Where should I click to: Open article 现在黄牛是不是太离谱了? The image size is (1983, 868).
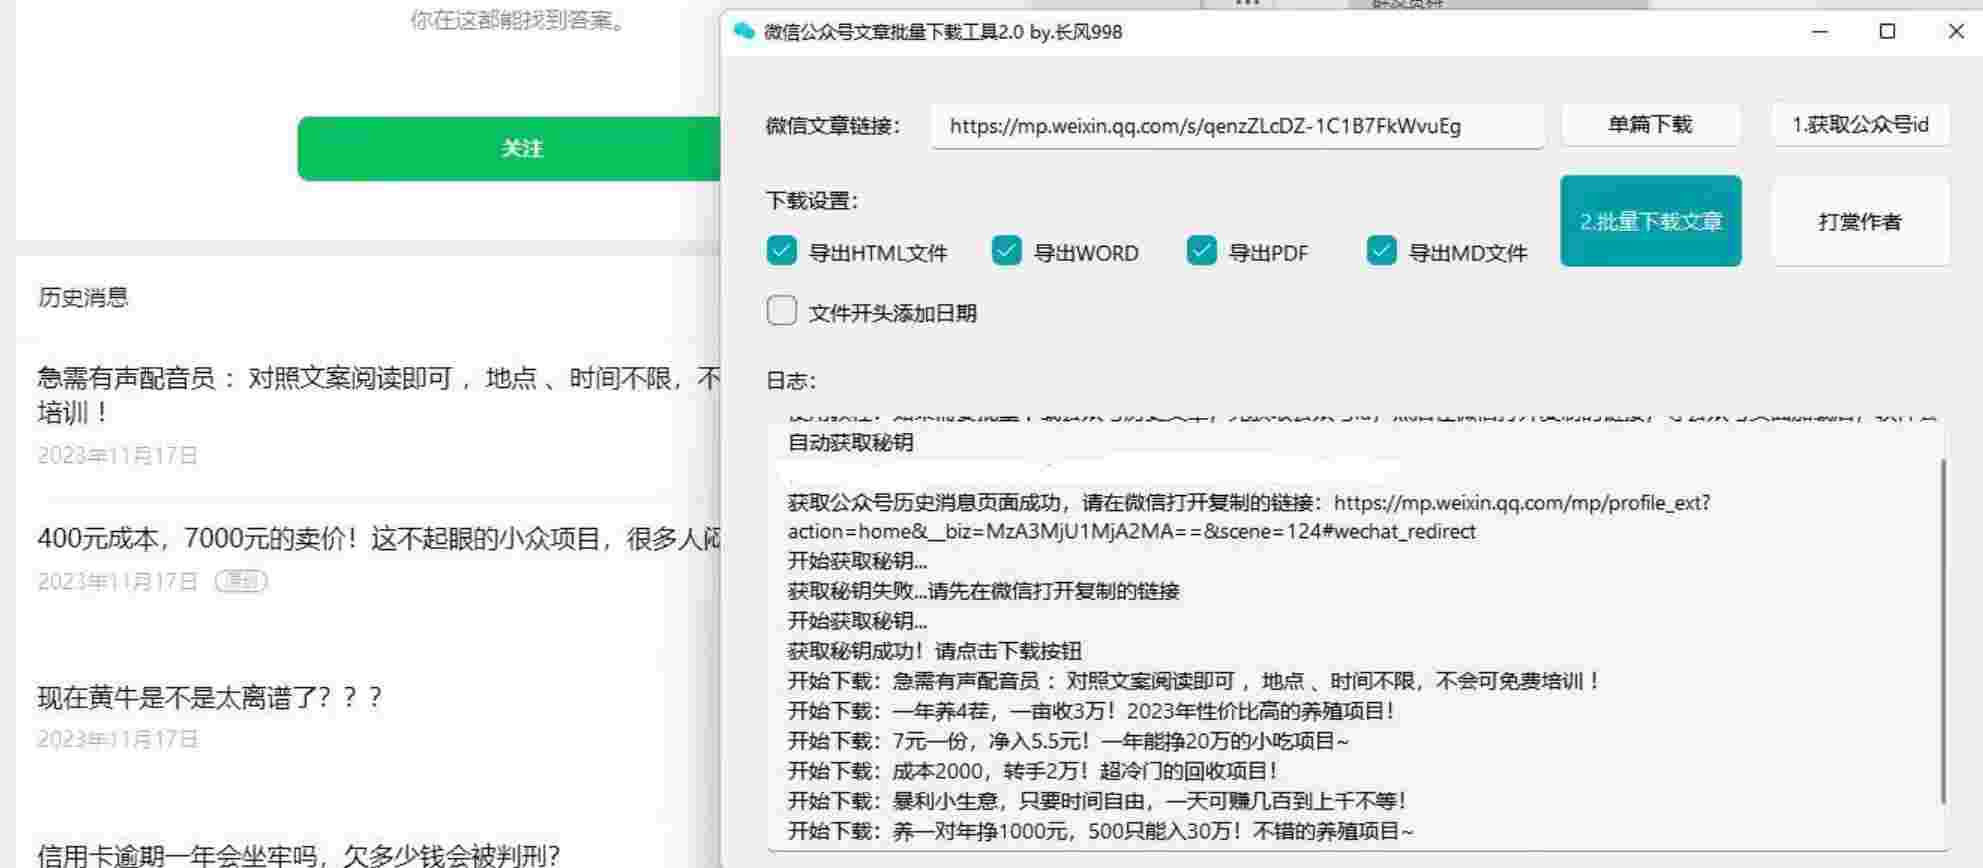210,697
